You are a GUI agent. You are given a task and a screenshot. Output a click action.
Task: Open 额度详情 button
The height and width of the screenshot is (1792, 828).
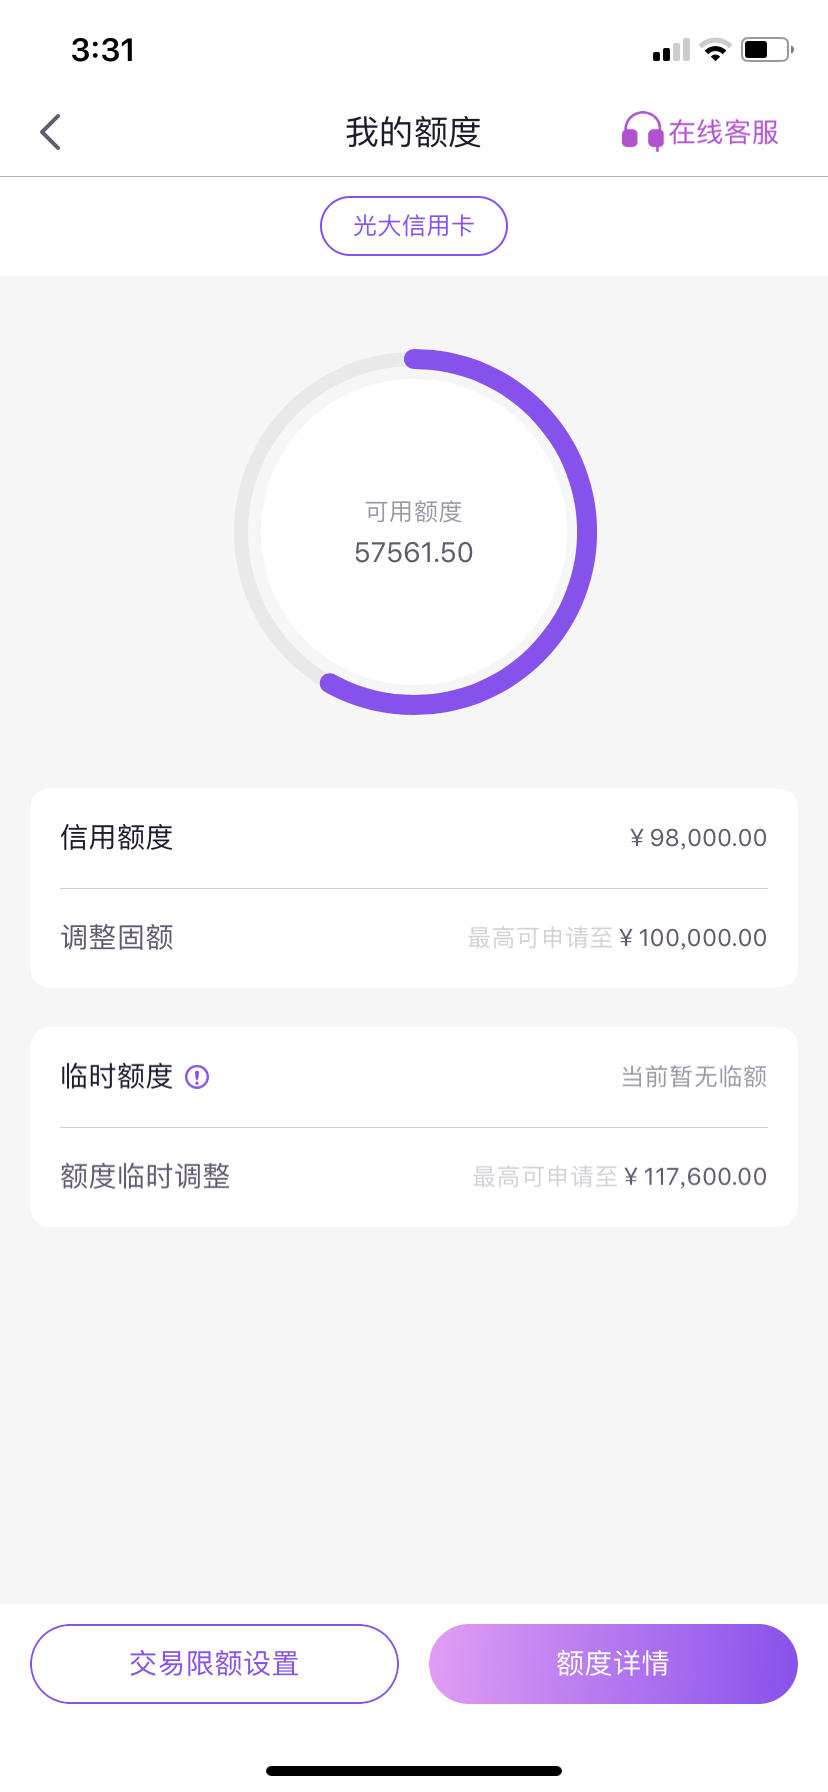pyautogui.click(x=613, y=1664)
